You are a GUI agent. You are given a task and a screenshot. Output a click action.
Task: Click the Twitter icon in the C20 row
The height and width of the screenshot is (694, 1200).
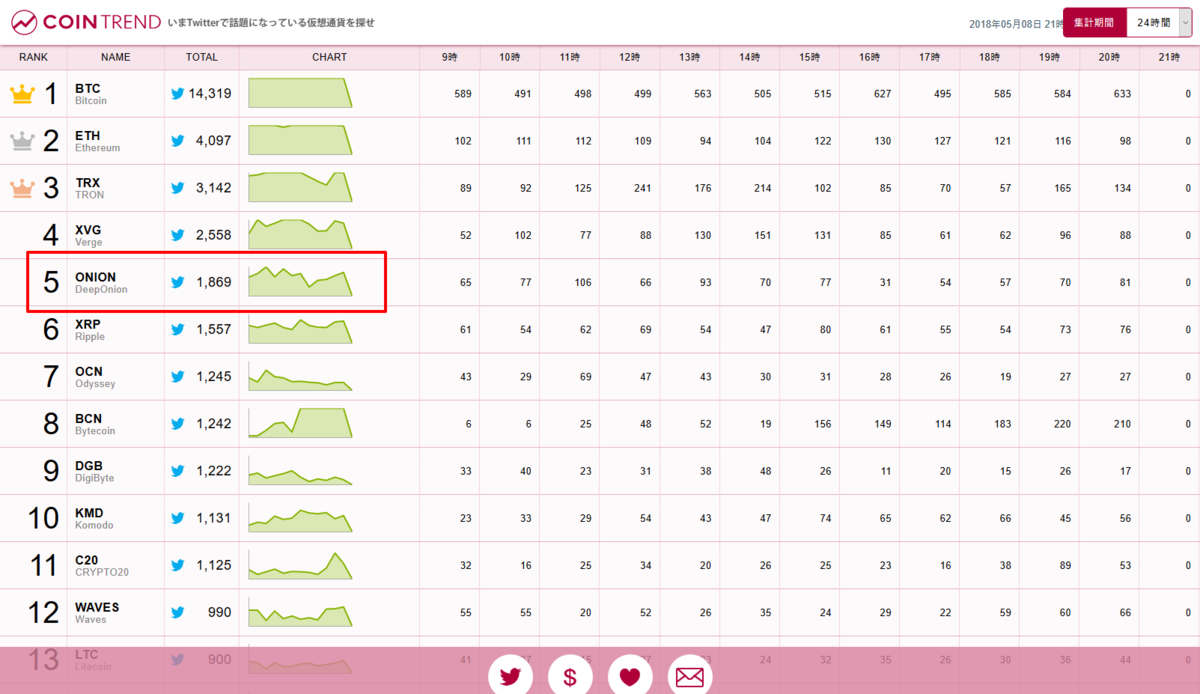pos(178,565)
